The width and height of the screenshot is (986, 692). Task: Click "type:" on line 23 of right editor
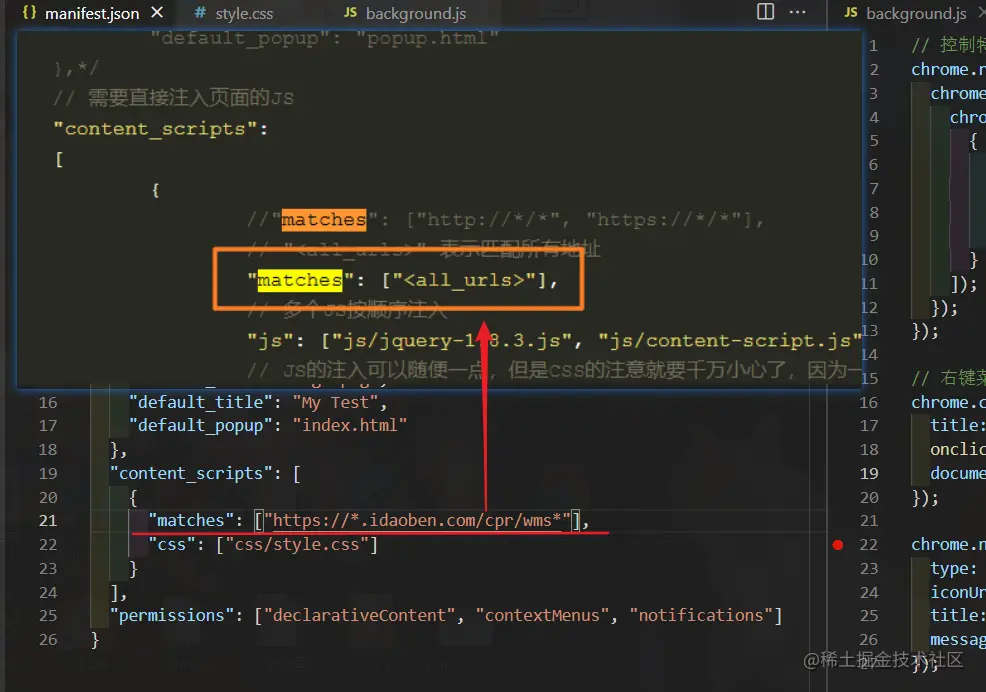[954, 569]
